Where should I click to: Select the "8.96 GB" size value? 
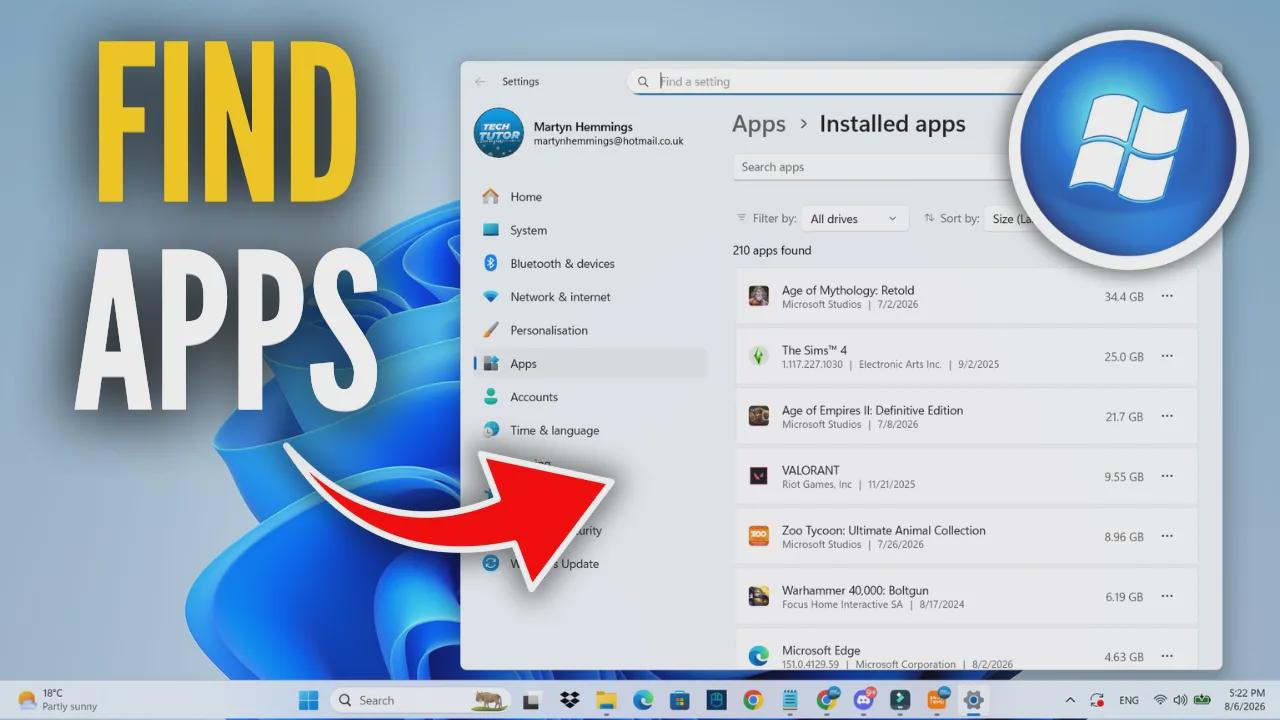(x=1124, y=537)
